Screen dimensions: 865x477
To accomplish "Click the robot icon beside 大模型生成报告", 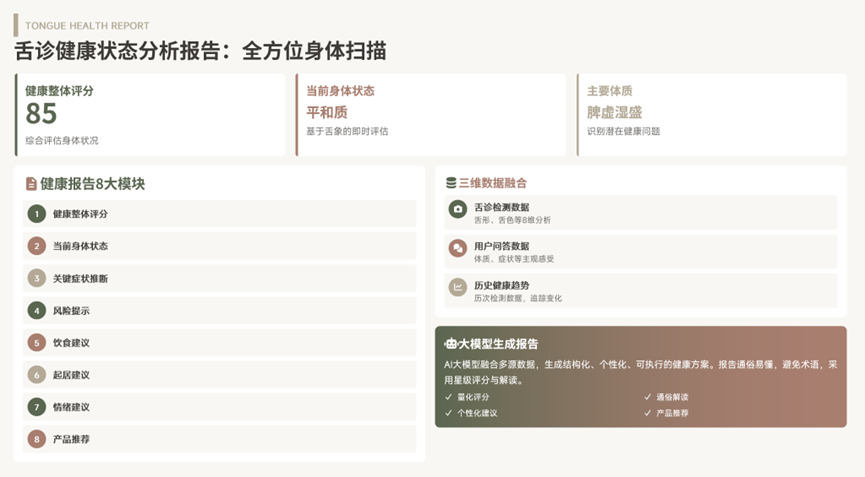I will click(451, 343).
